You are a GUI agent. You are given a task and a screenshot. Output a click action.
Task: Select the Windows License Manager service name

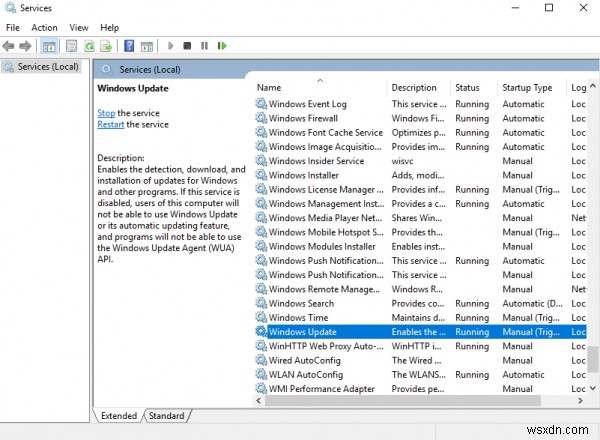pos(326,189)
